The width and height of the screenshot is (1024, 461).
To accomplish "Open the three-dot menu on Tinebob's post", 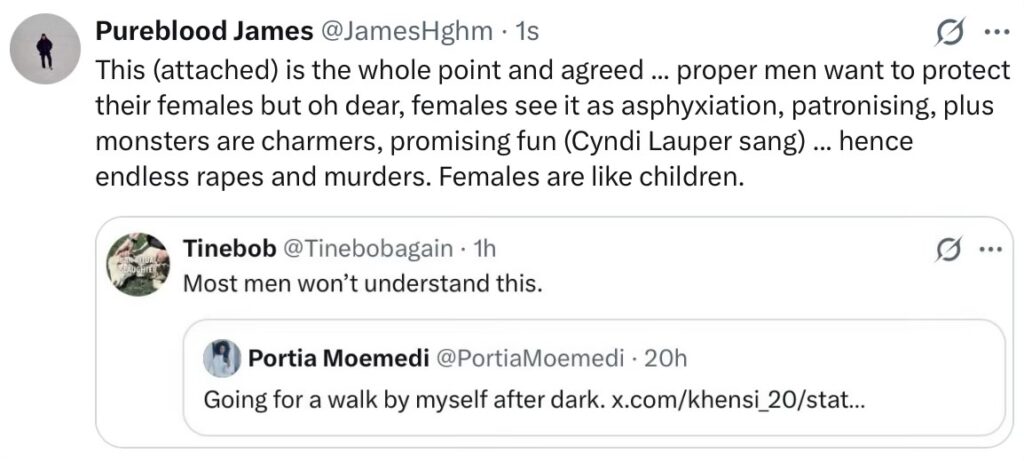I will [989, 248].
